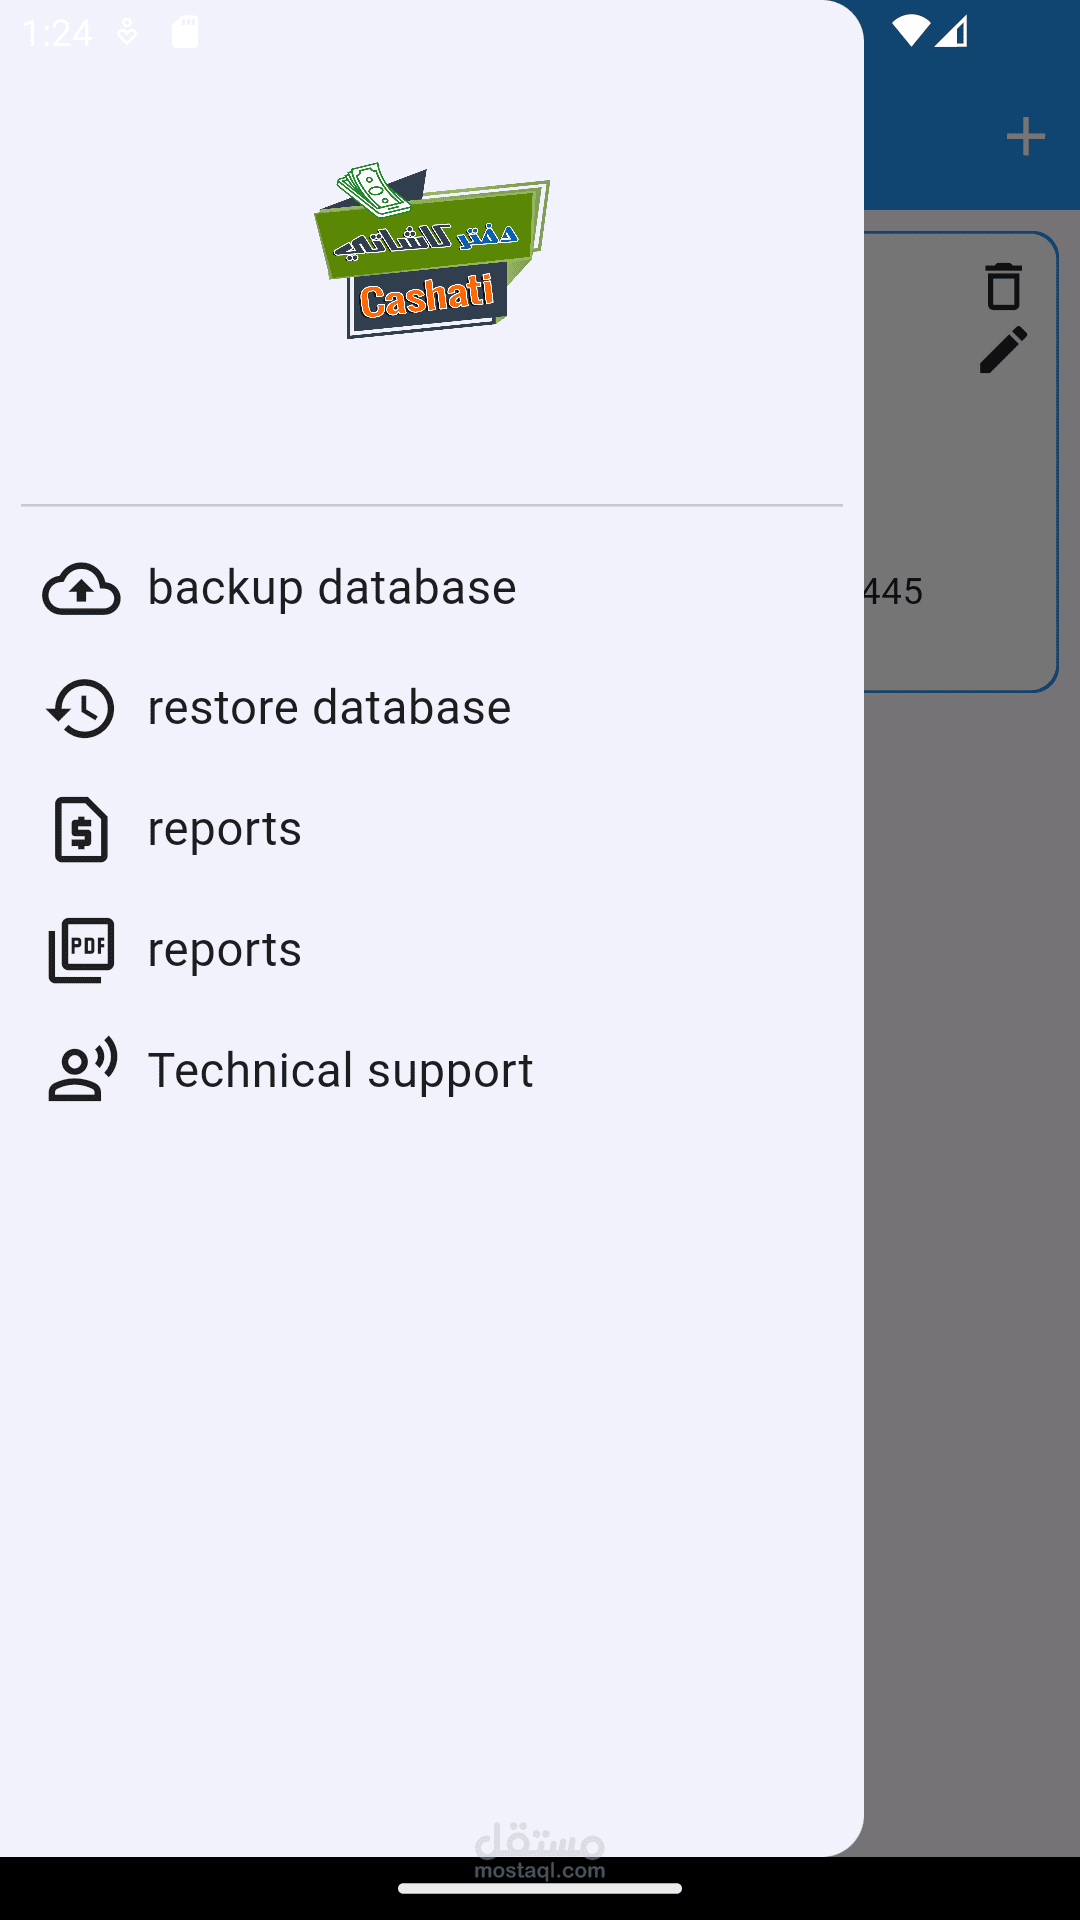Tap the home gesture bar

(x=540, y=1888)
